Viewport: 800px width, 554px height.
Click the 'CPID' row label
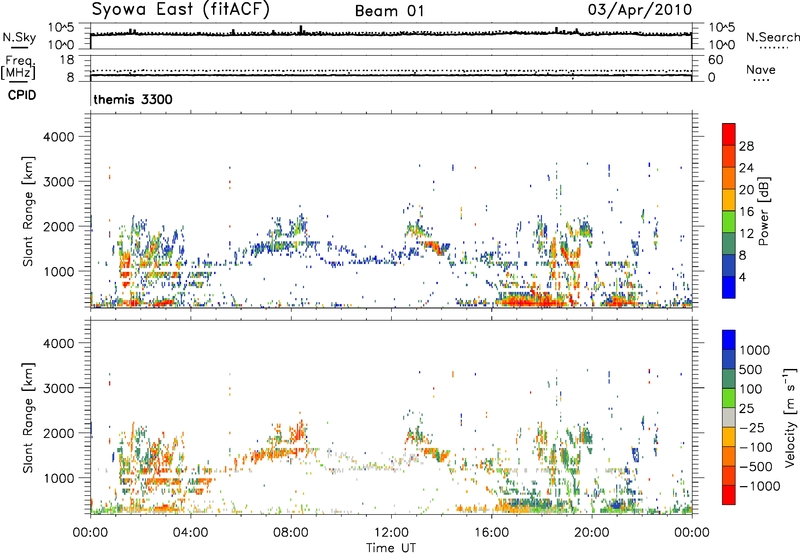[x=22, y=95]
